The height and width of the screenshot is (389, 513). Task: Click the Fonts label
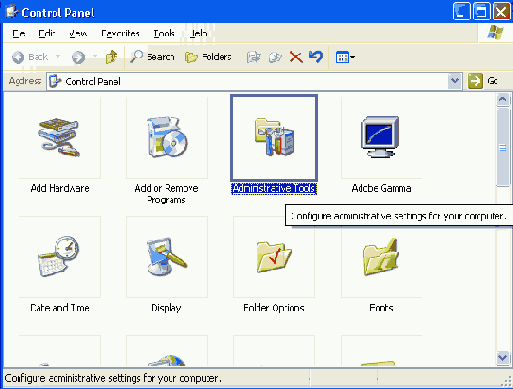(381, 308)
